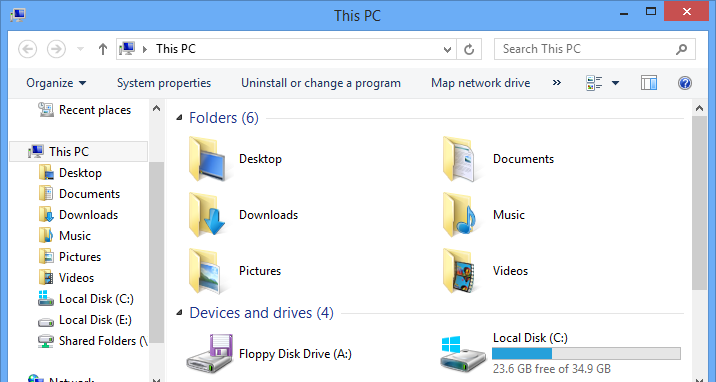The width and height of the screenshot is (716, 382).
Task: Click '23.6 GB free of 34.9 GB' text
Action: 552,368
